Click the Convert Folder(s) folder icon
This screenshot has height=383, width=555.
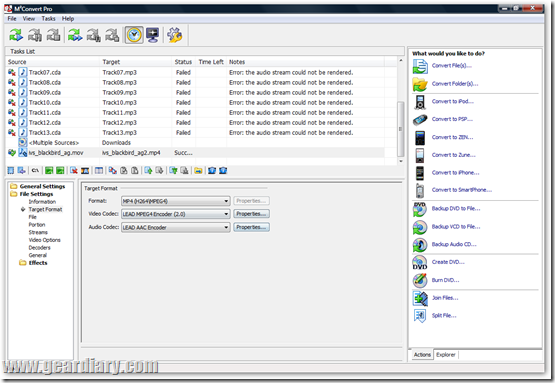coord(420,84)
